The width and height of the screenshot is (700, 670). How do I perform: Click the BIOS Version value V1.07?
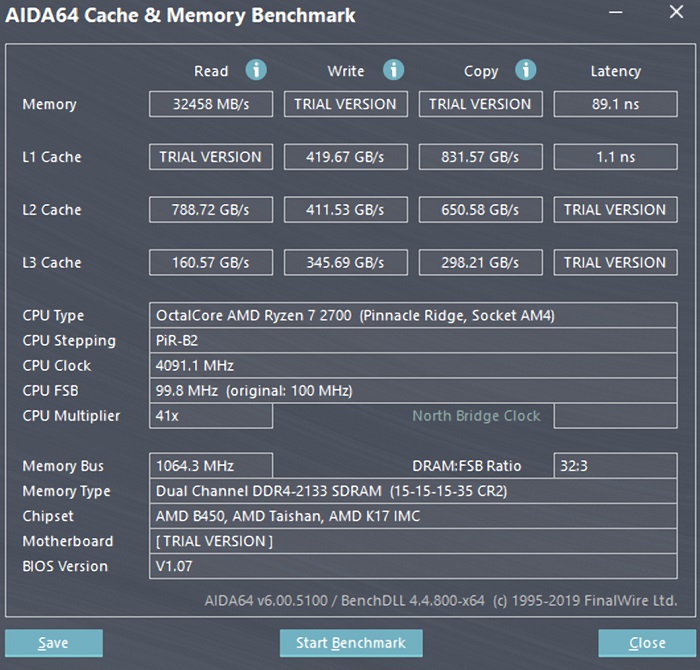[x=413, y=566]
